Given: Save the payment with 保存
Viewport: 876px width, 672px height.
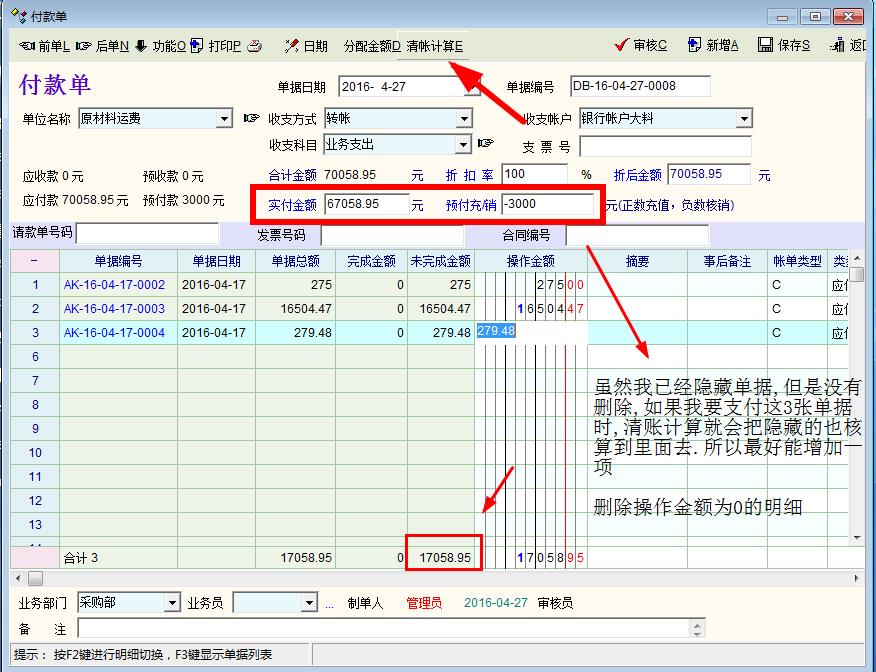Looking at the screenshot, I should click(784, 46).
